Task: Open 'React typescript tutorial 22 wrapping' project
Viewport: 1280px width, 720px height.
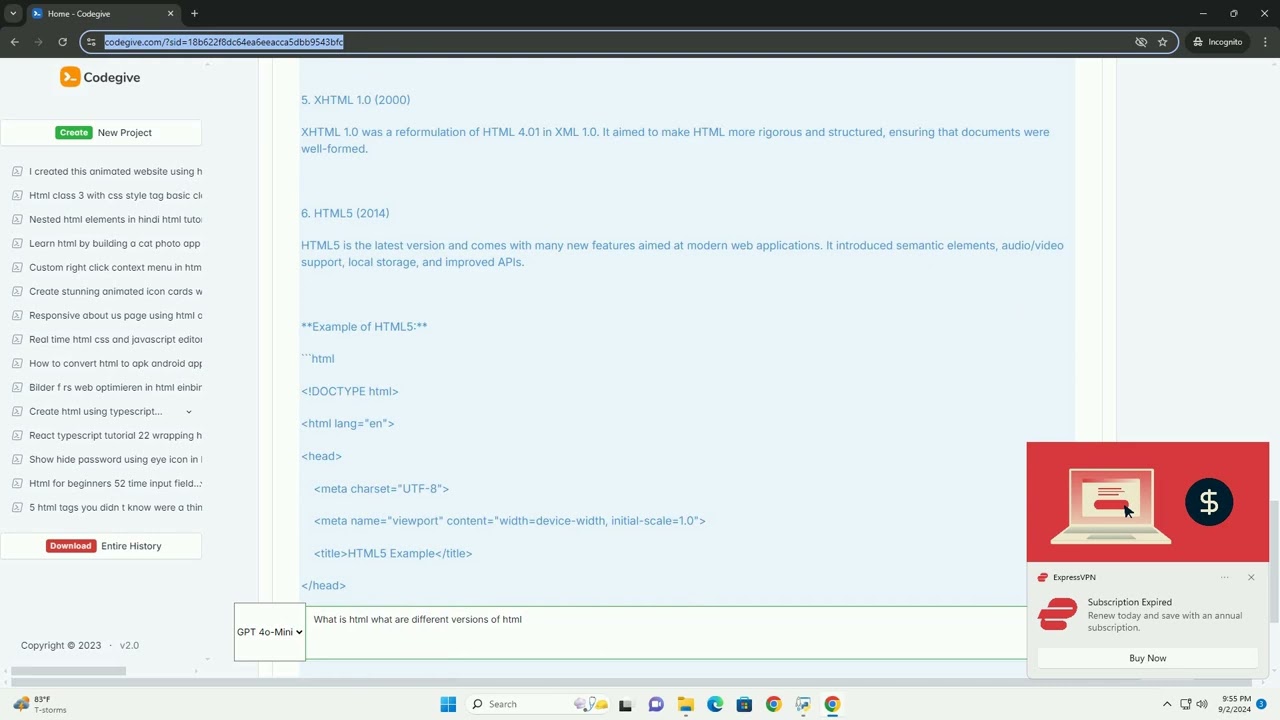Action: click(x=115, y=435)
